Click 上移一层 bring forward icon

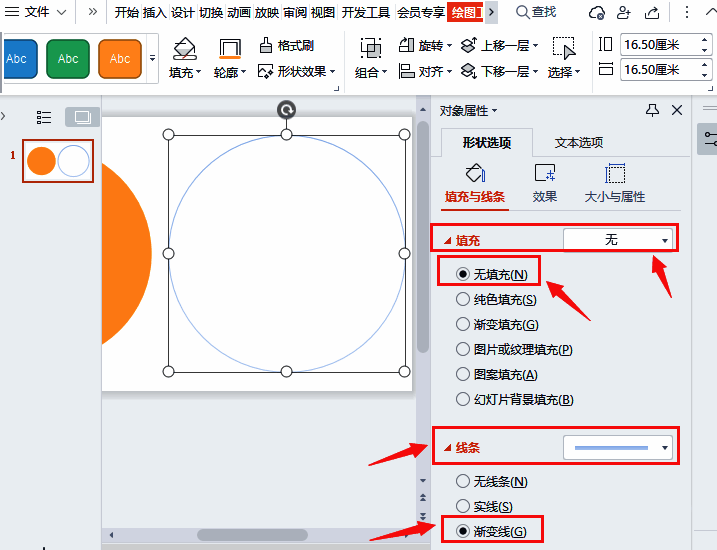click(x=469, y=45)
